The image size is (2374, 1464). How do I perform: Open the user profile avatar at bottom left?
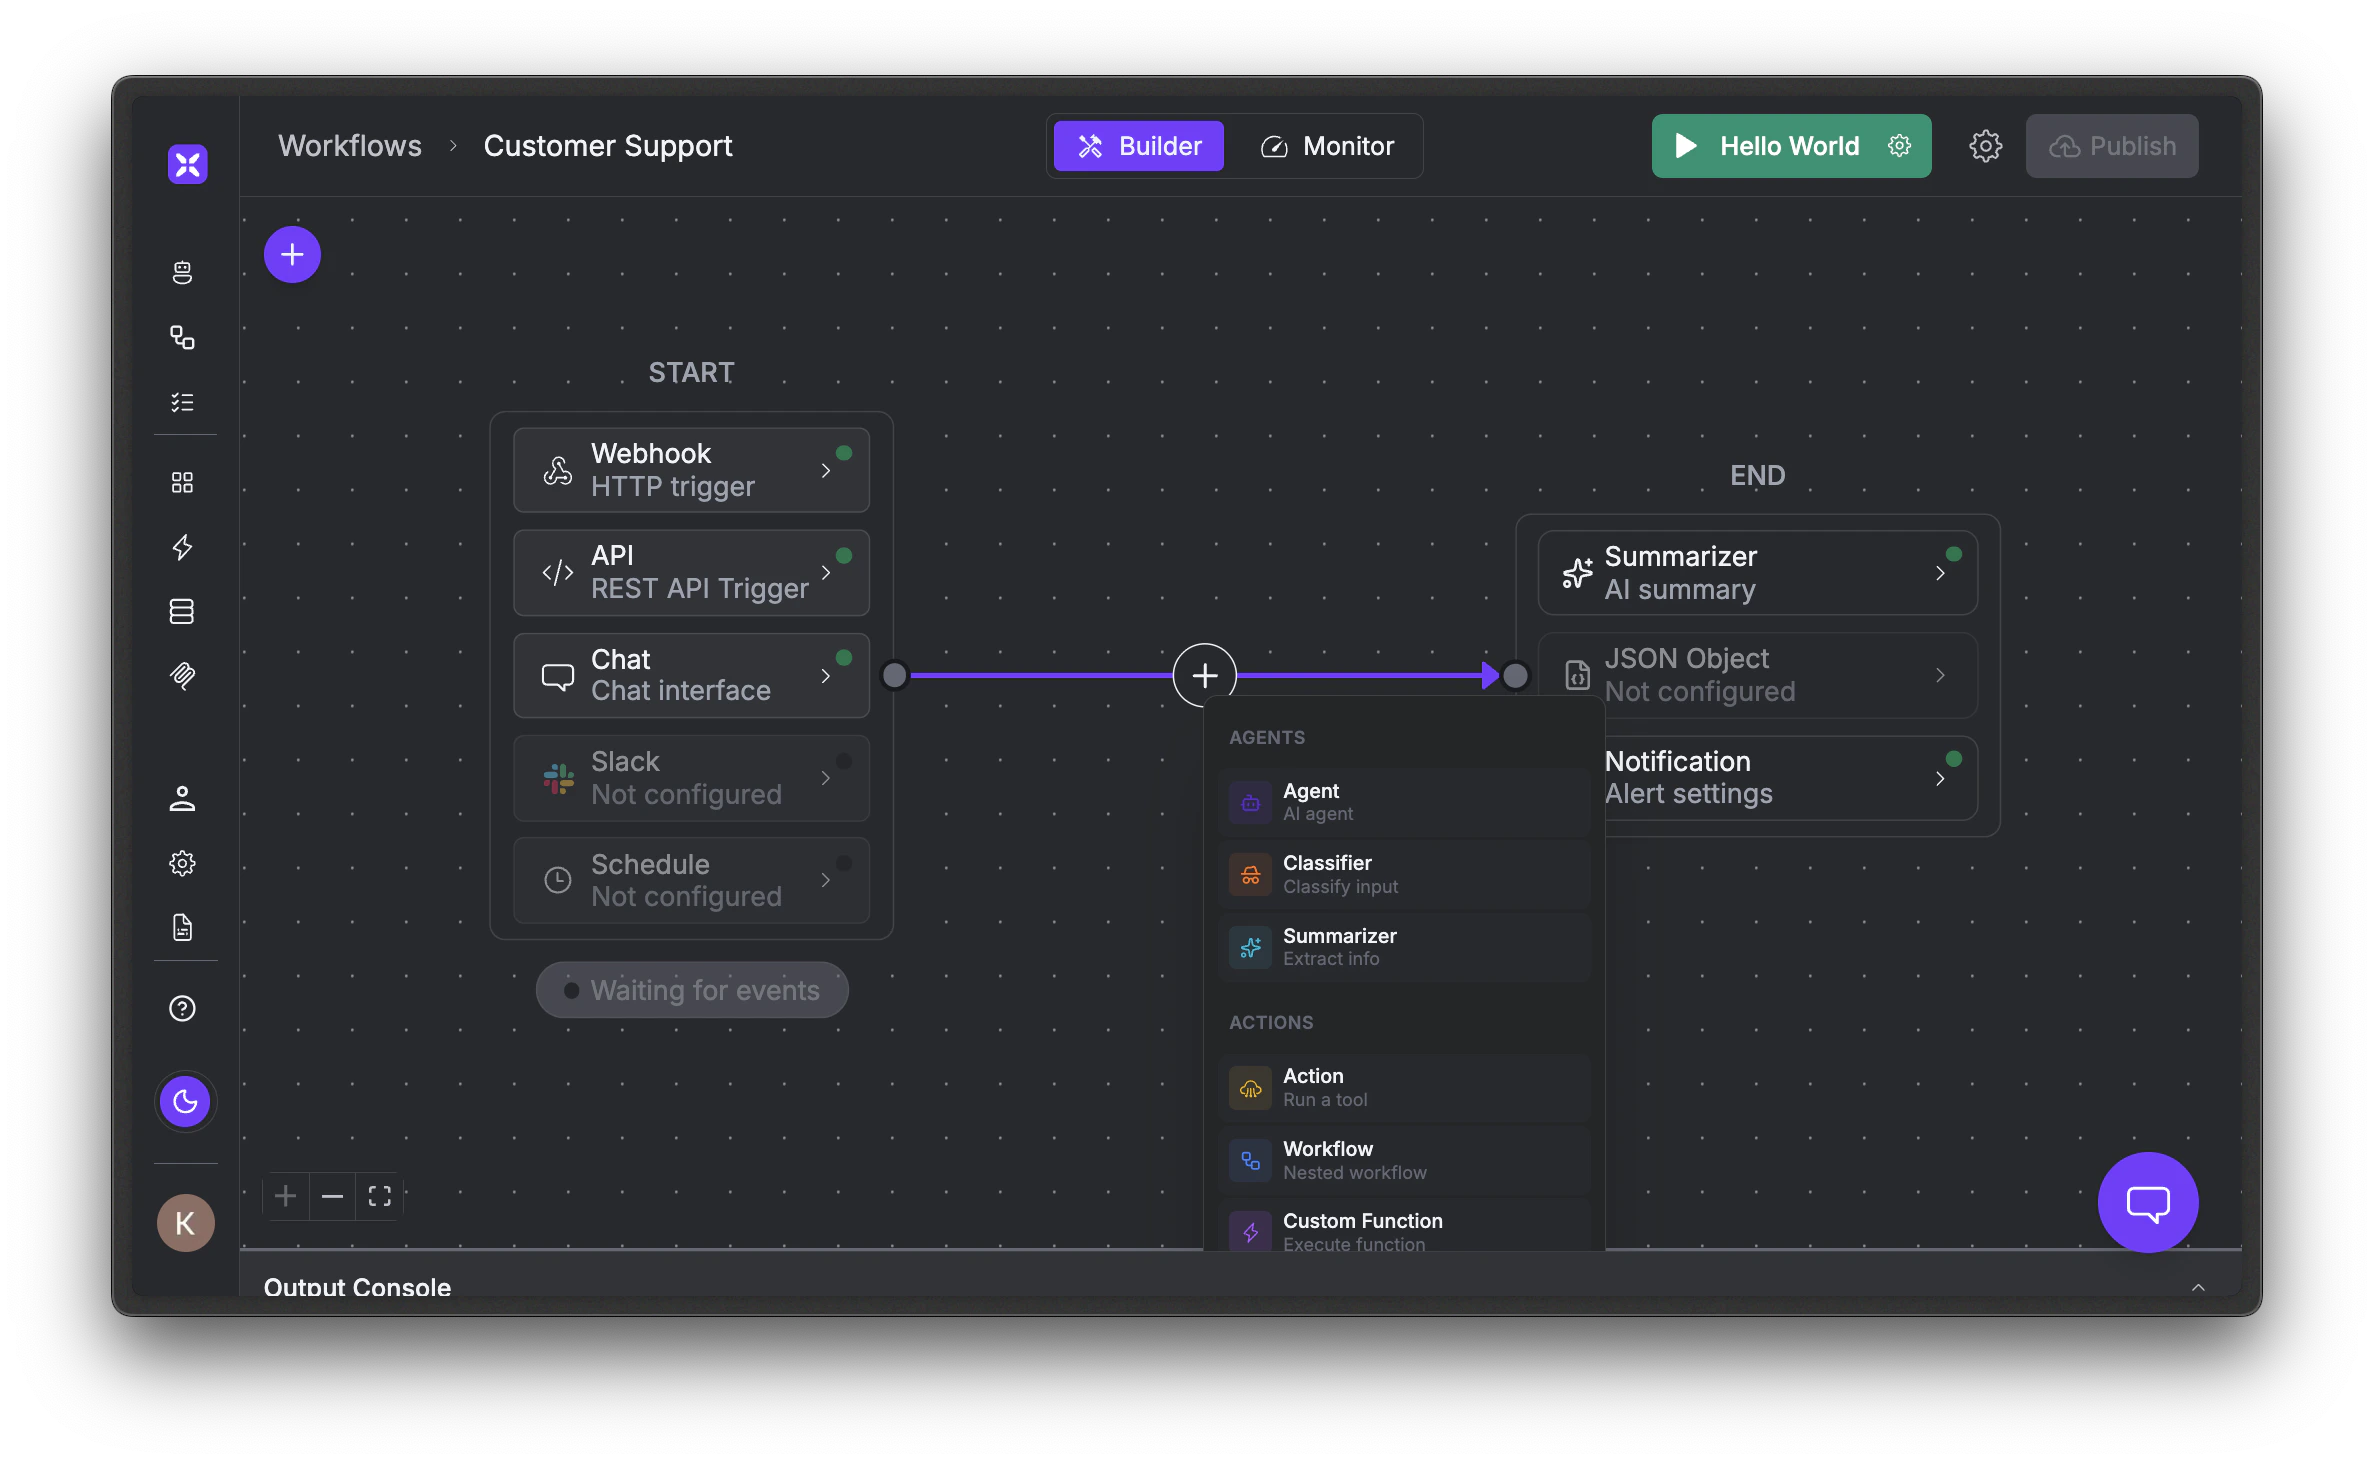(184, 1222)
